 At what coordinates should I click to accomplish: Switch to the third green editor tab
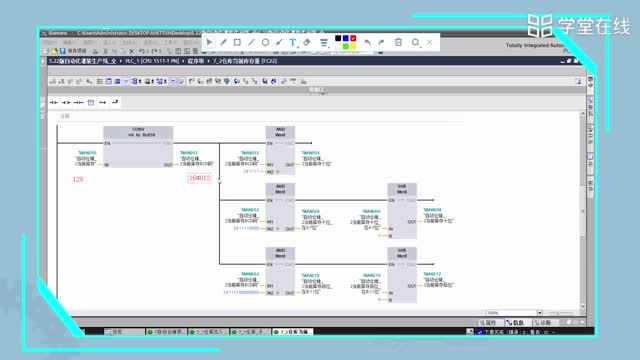(250, 332)
